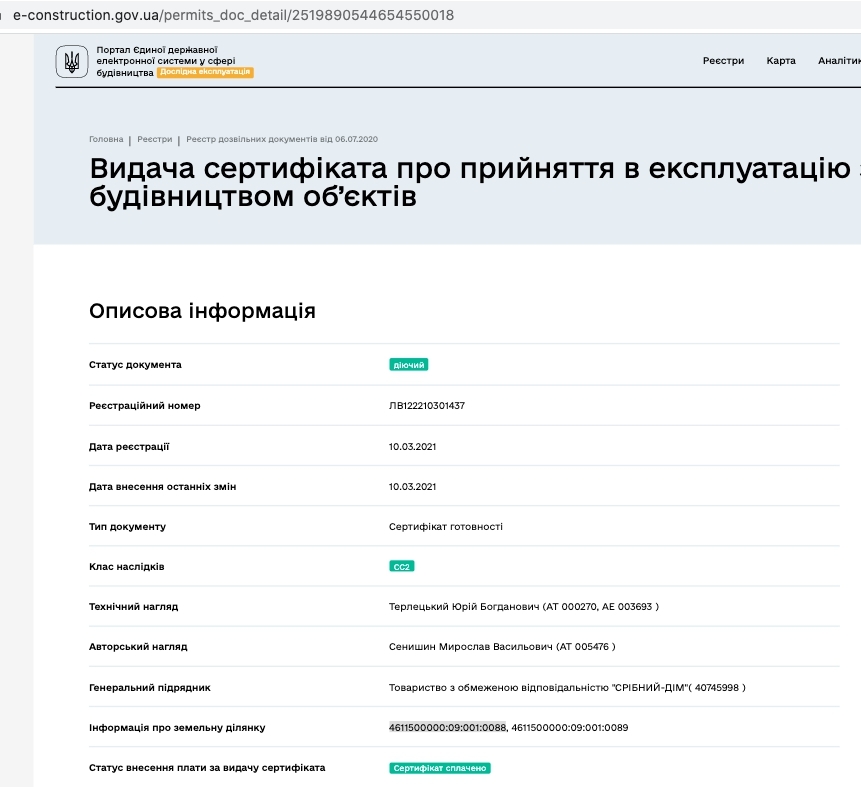Viewport: 861px width, 787px height.
Task: Click the СРІБНИЙ-ДІМ general contractor value
Action: [x=567, y=688]
